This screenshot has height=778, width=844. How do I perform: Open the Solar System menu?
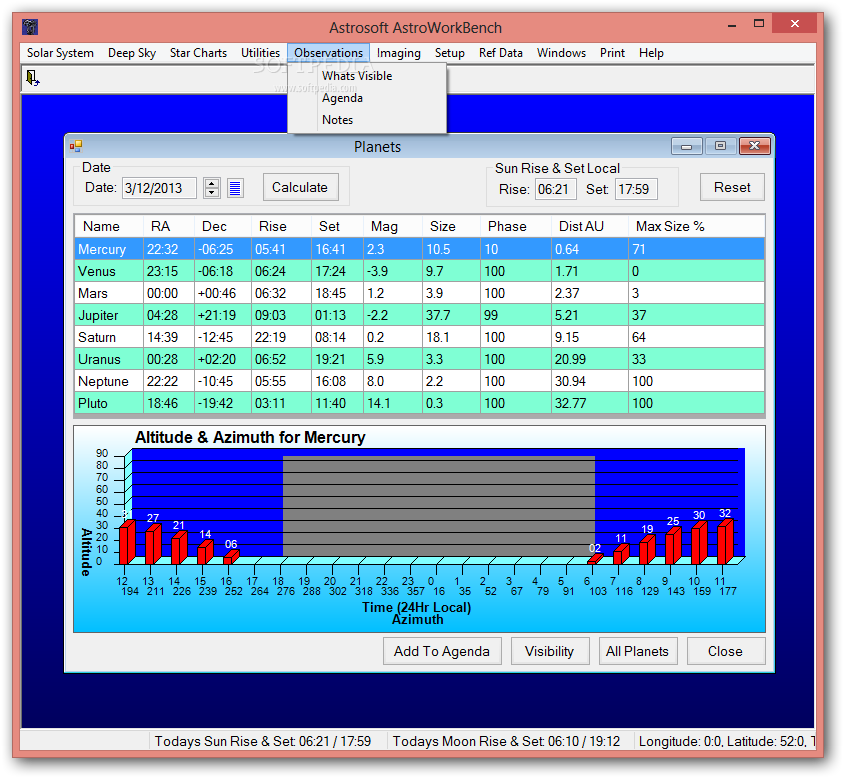click(60, 53)
